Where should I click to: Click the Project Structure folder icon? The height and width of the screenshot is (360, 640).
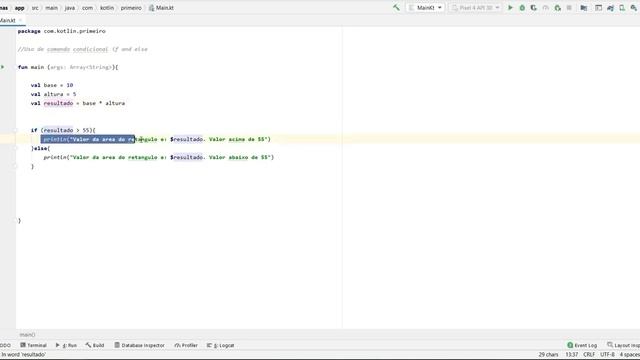(584, 8)
